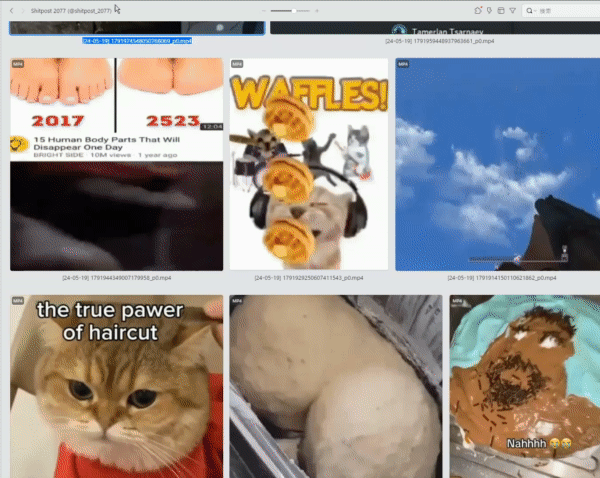600x478 pixels.
Task: Go back with the left arrow button
Action: 11,11
